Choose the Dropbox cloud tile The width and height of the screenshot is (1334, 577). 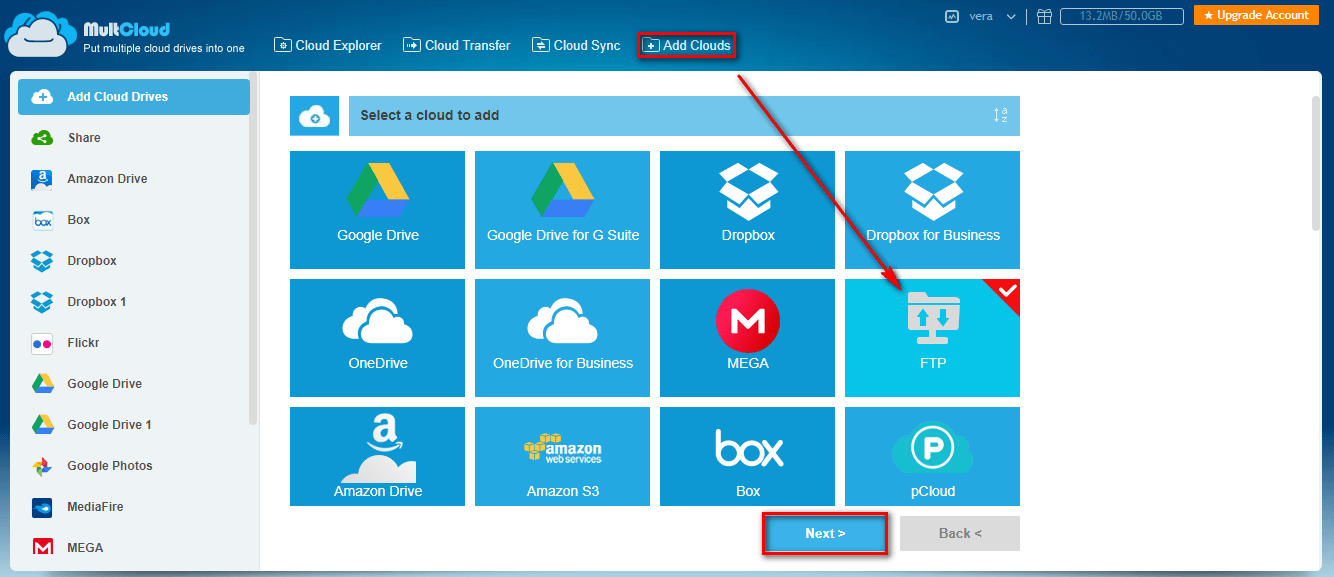pyautogui.click(x=747, y=210)
